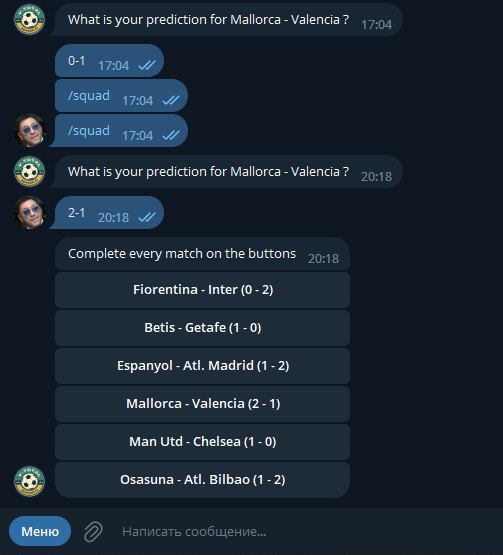Select the Betis - Getafe (1 - 0) button
This screenshot has height=555, width=503.
pyautogui.click(x=202, y=328)
